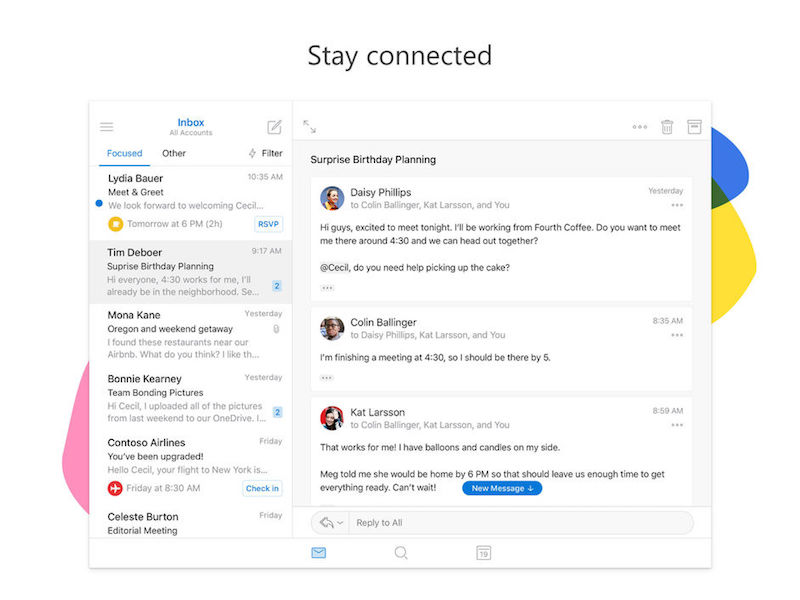Expand quoted text in Daisy Phillips' message

click(327, 288)
